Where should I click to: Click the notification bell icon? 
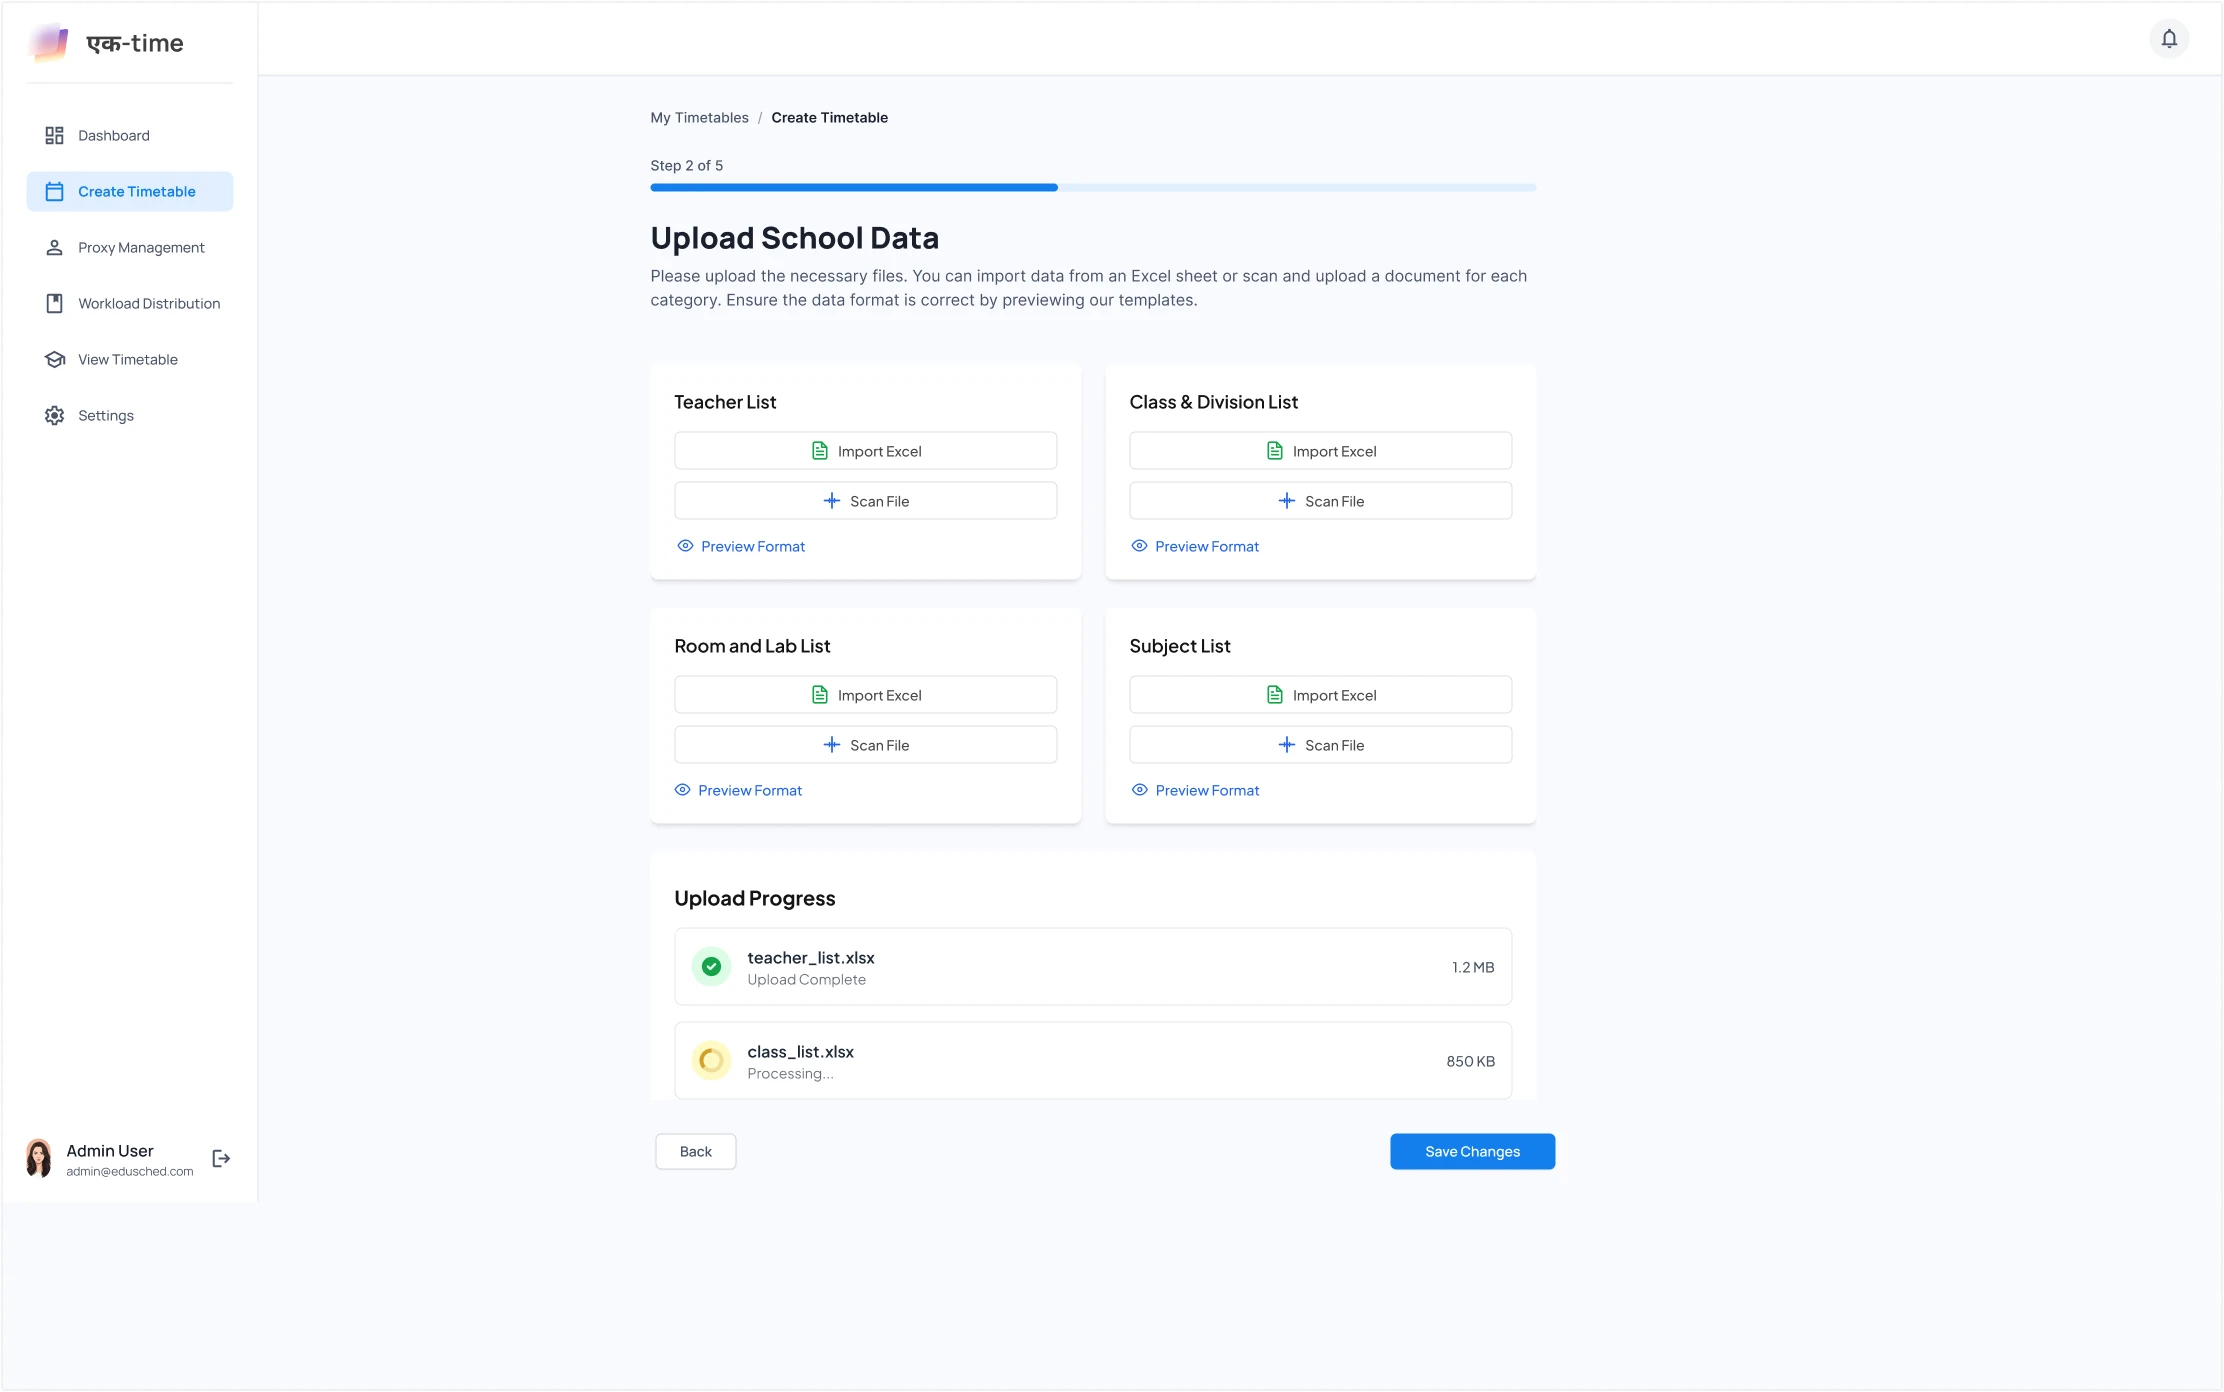(x=2168, y=39)
